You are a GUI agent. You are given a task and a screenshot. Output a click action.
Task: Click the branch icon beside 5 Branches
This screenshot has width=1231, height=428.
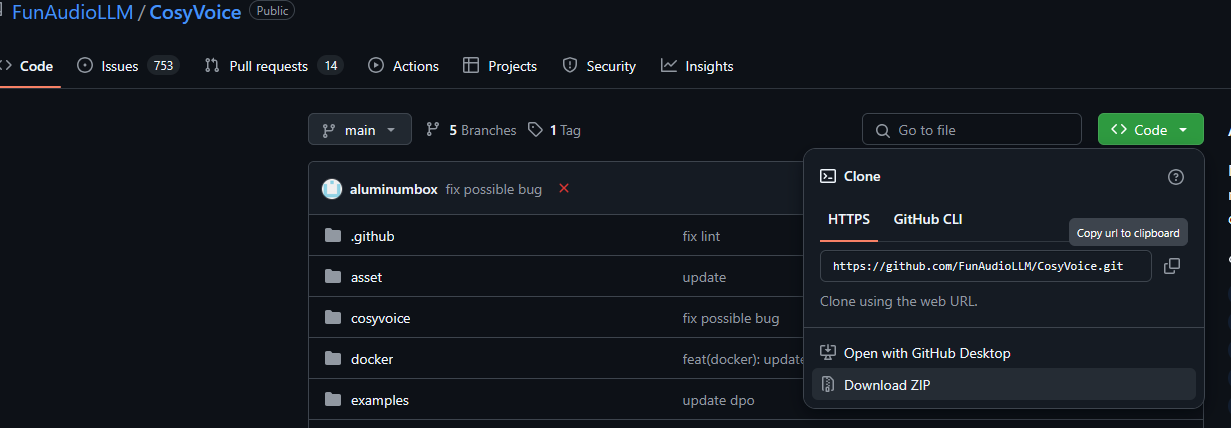433,130
